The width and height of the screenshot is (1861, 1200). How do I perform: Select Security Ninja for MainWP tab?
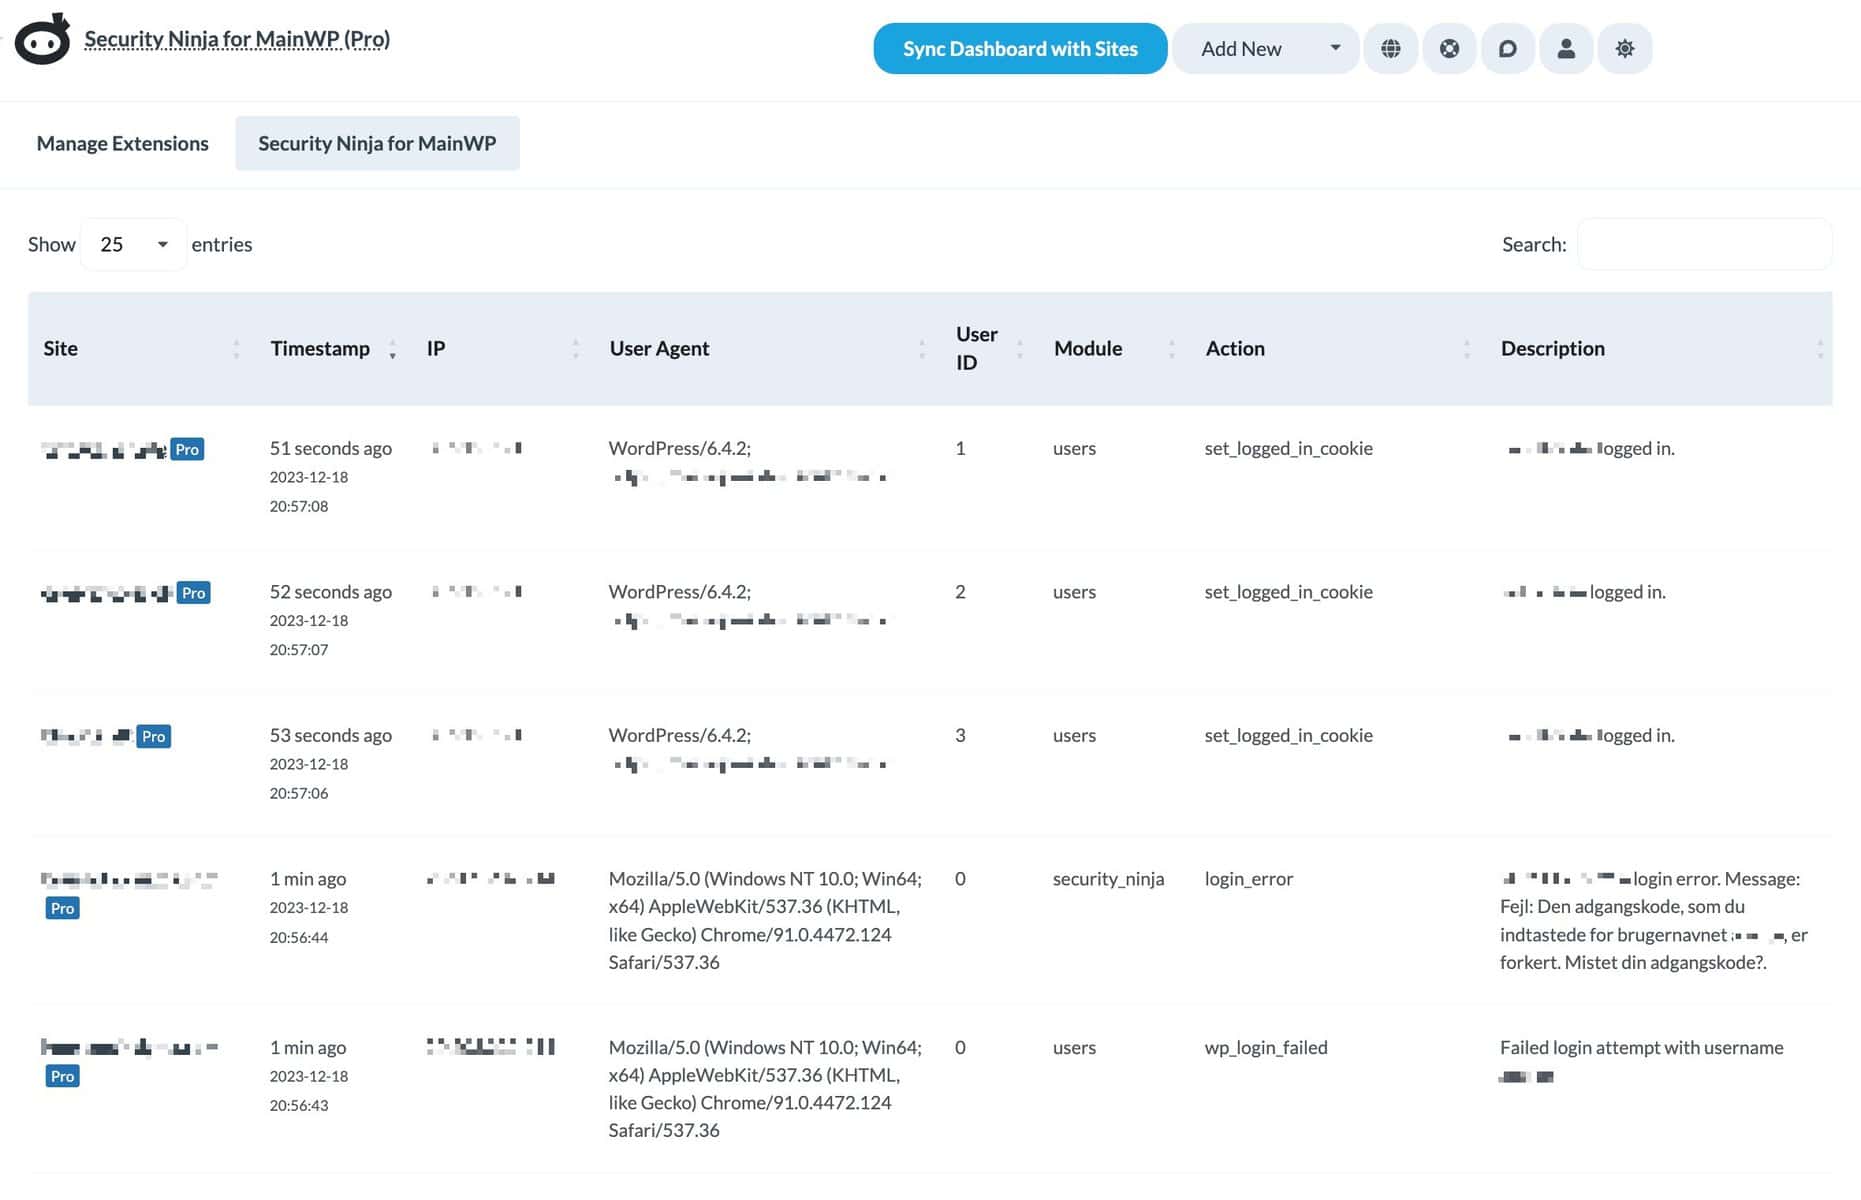377,143
